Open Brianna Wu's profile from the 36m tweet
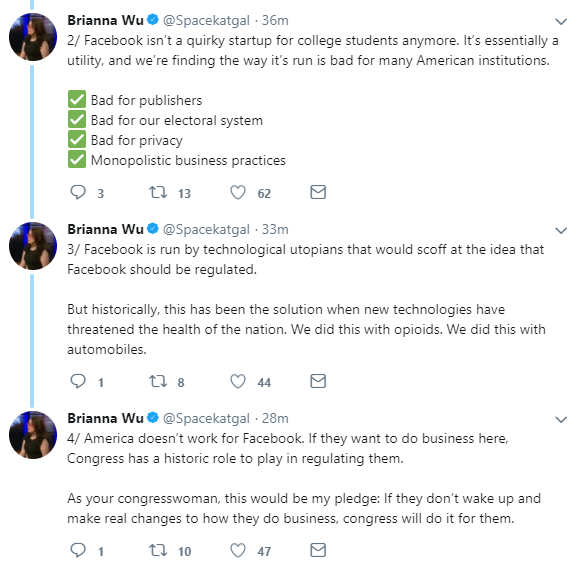Viewport: 578px width, 564px height. [105, 20]
